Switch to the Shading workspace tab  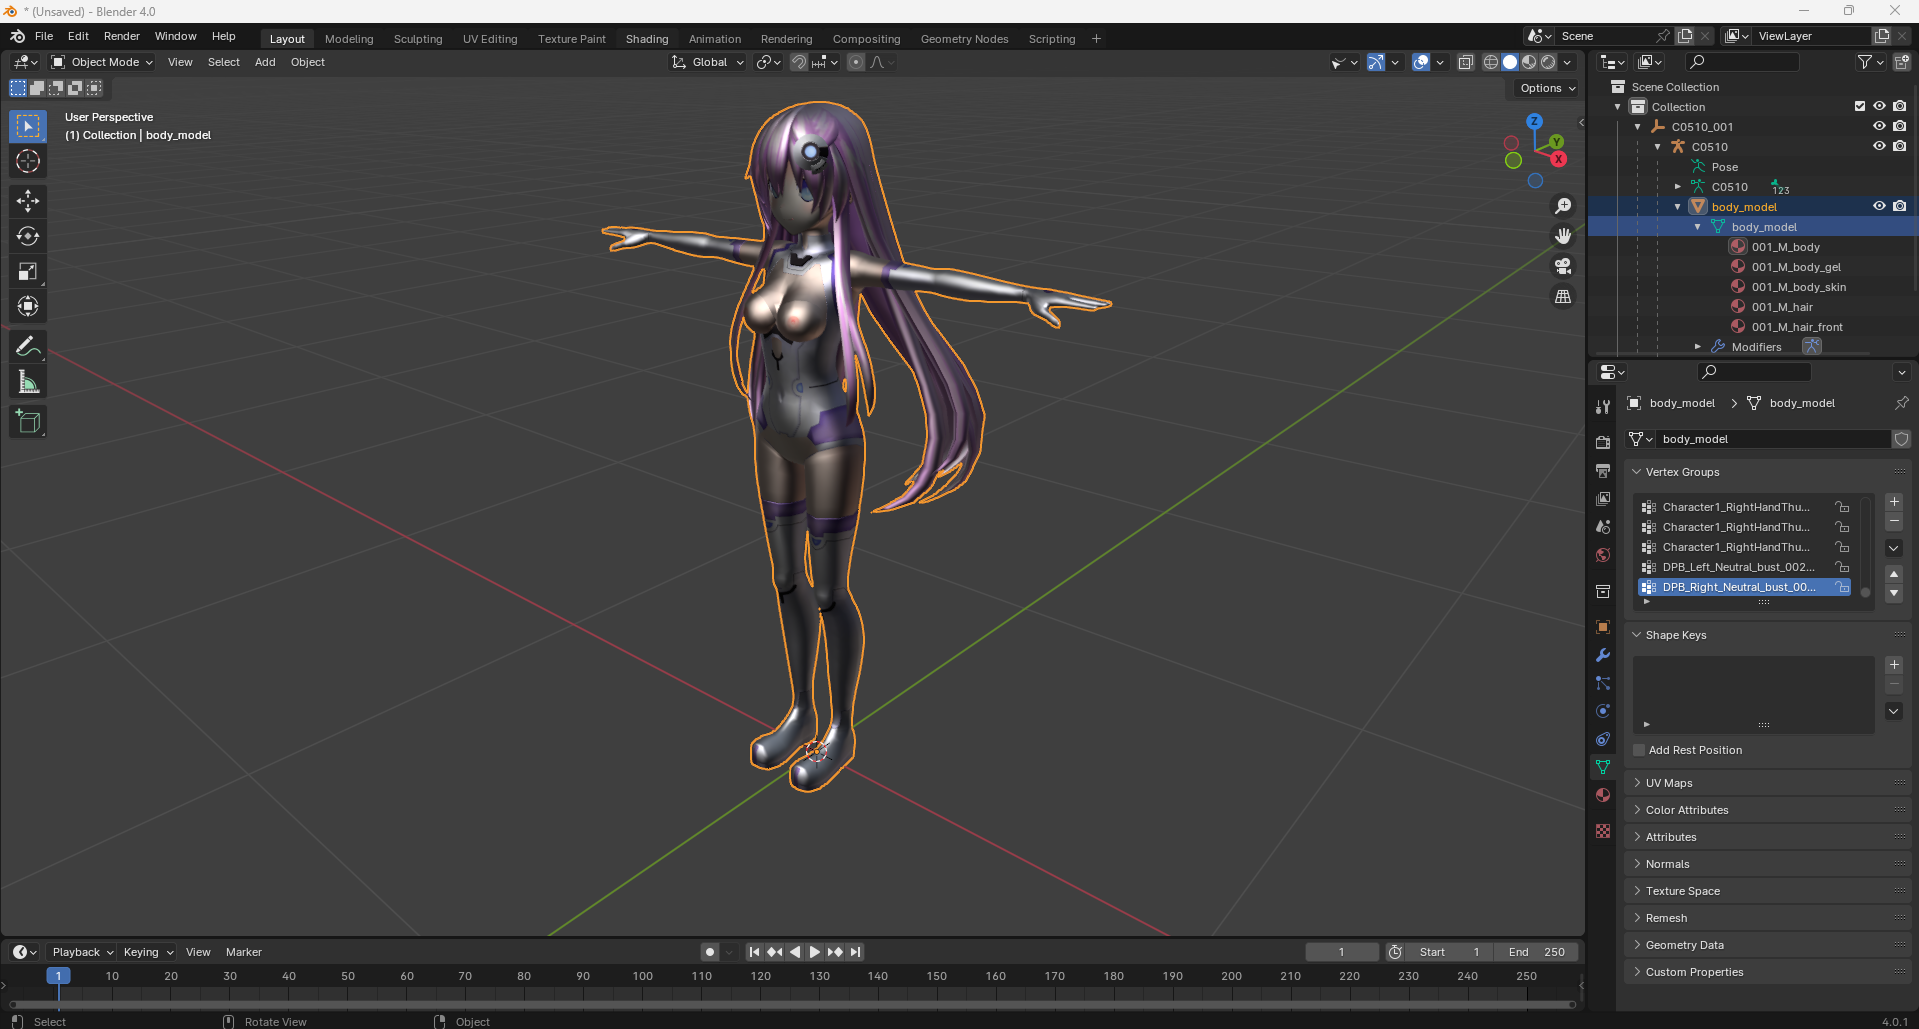(647, 39)
